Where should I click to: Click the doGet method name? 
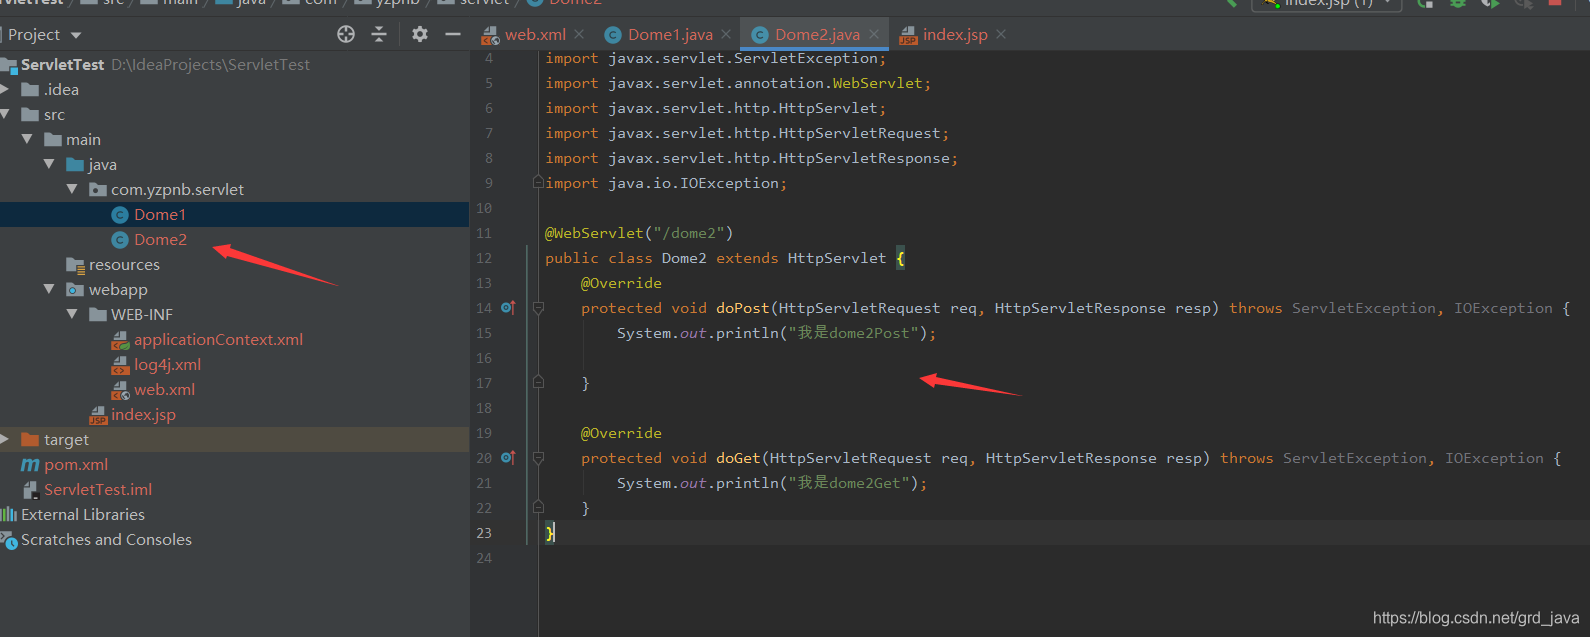coord(738,458)
